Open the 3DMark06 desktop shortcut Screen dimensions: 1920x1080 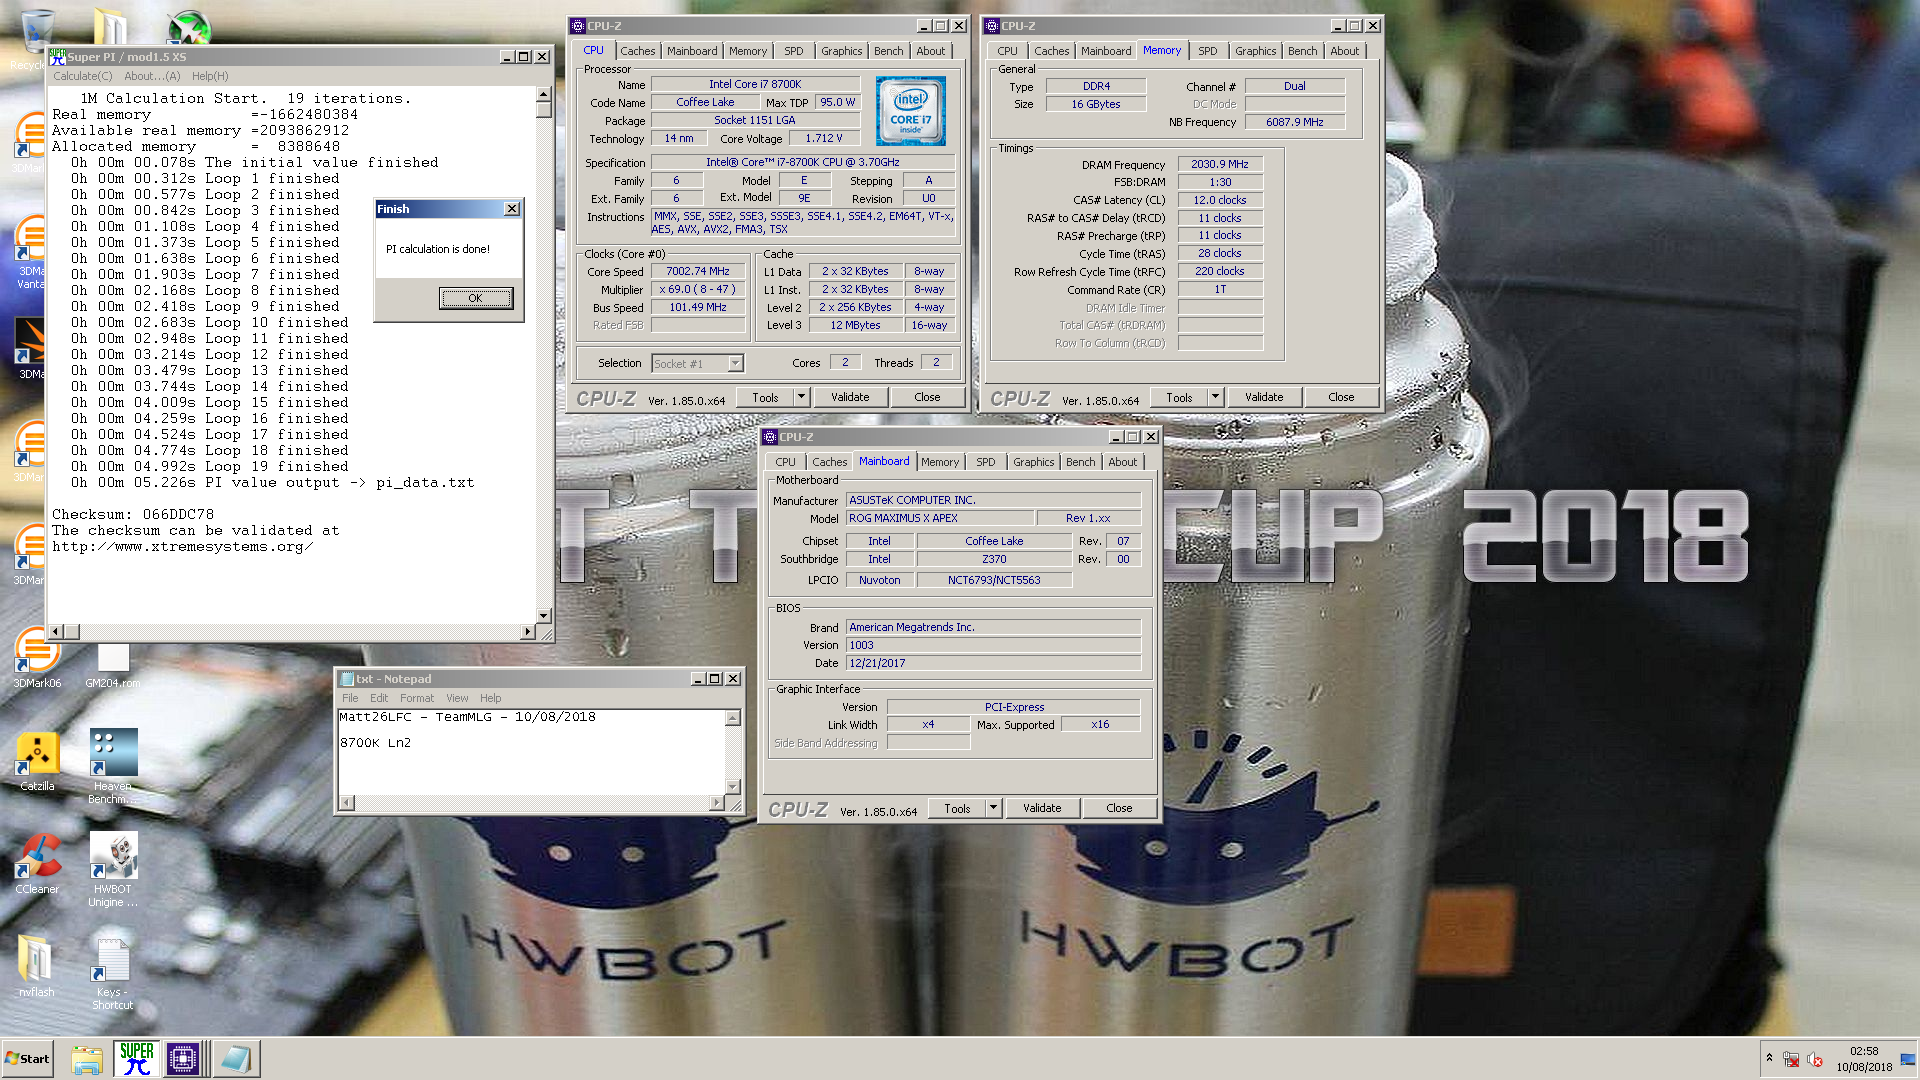point(37,655)
